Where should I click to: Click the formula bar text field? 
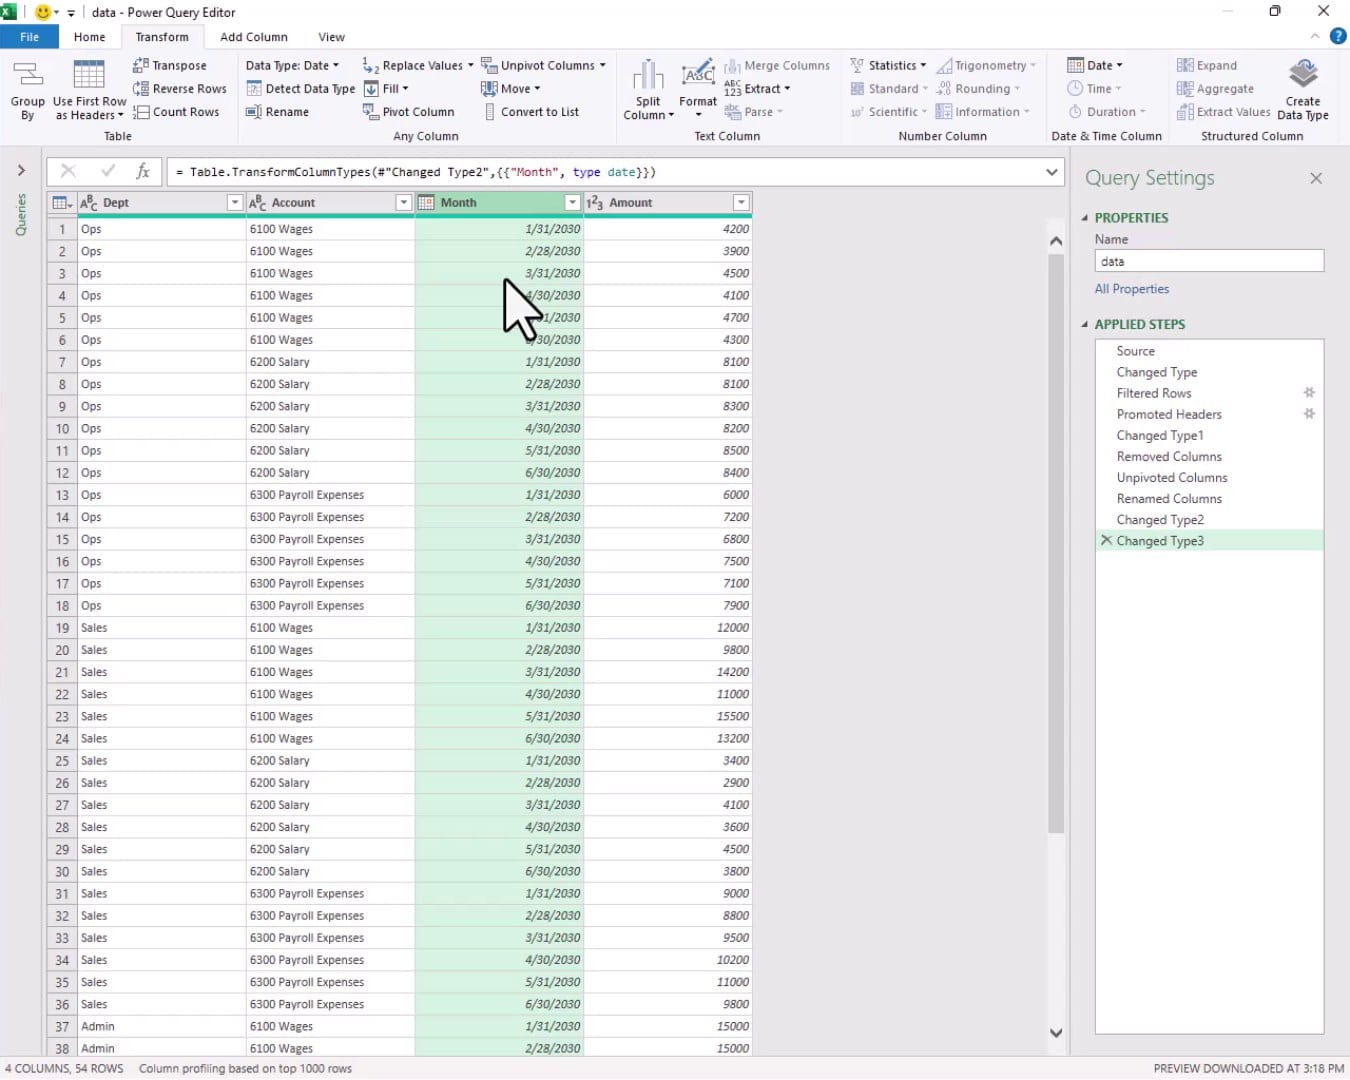tap(605, 172)
